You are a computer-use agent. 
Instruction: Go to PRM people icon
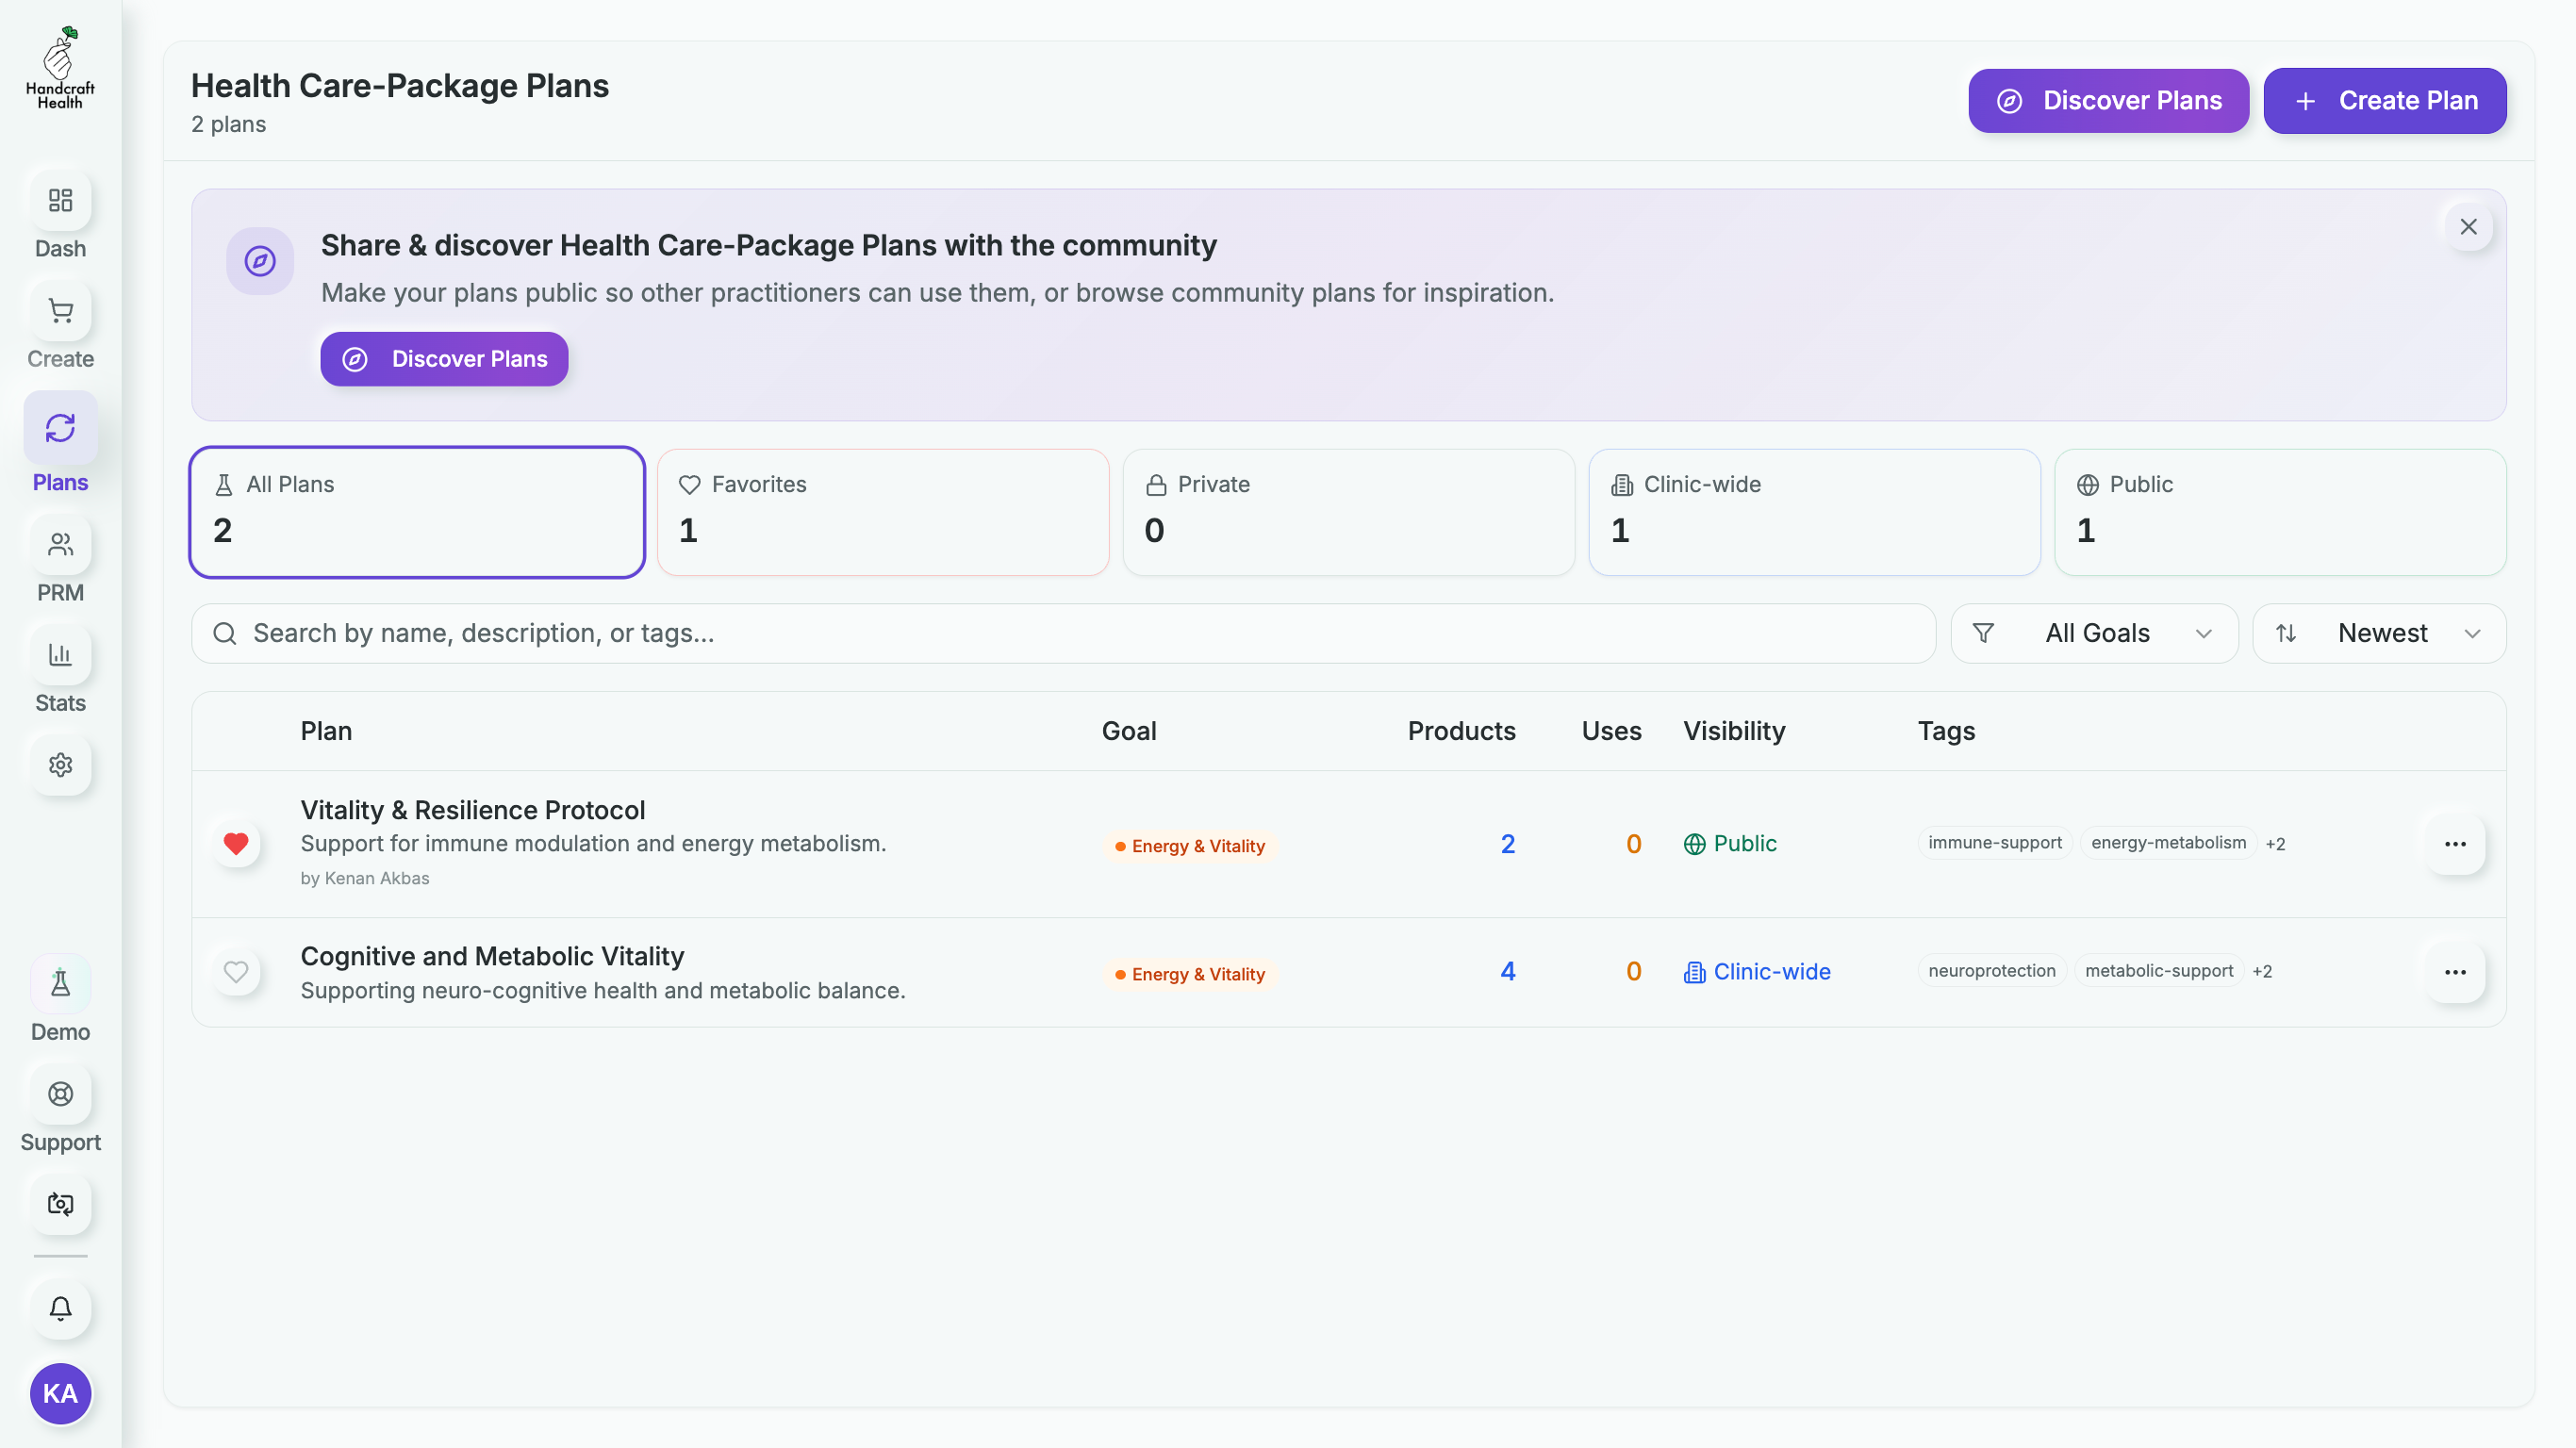click(x=60, y=545)
